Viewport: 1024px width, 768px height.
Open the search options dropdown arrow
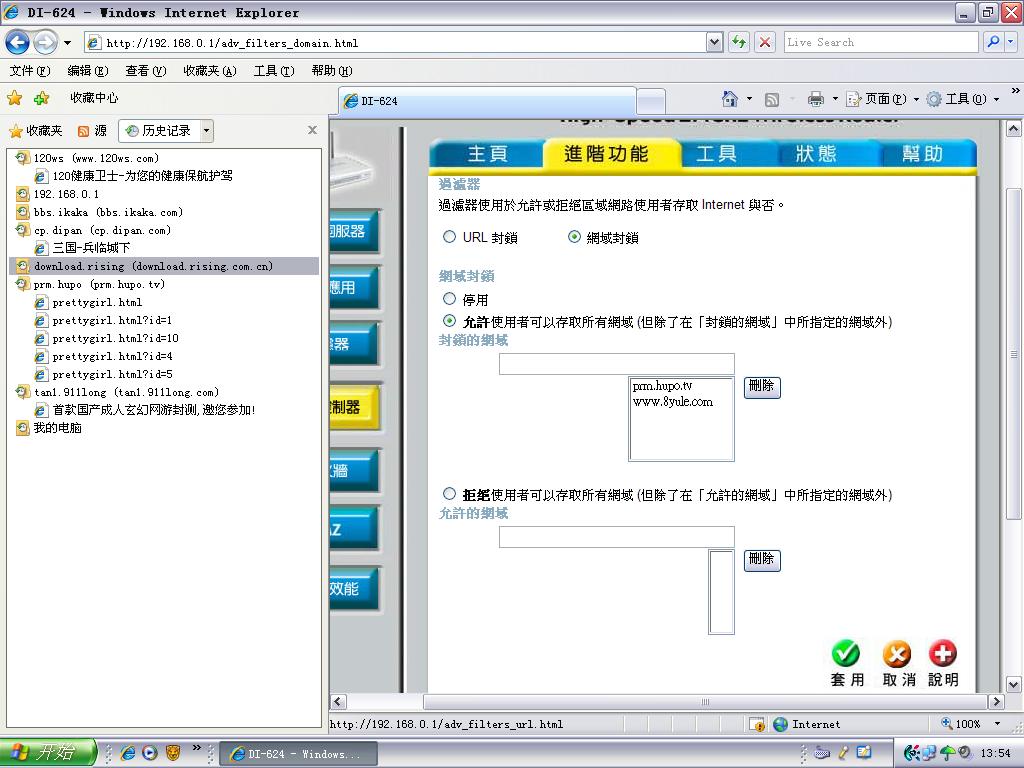[x=1011, y=42]
